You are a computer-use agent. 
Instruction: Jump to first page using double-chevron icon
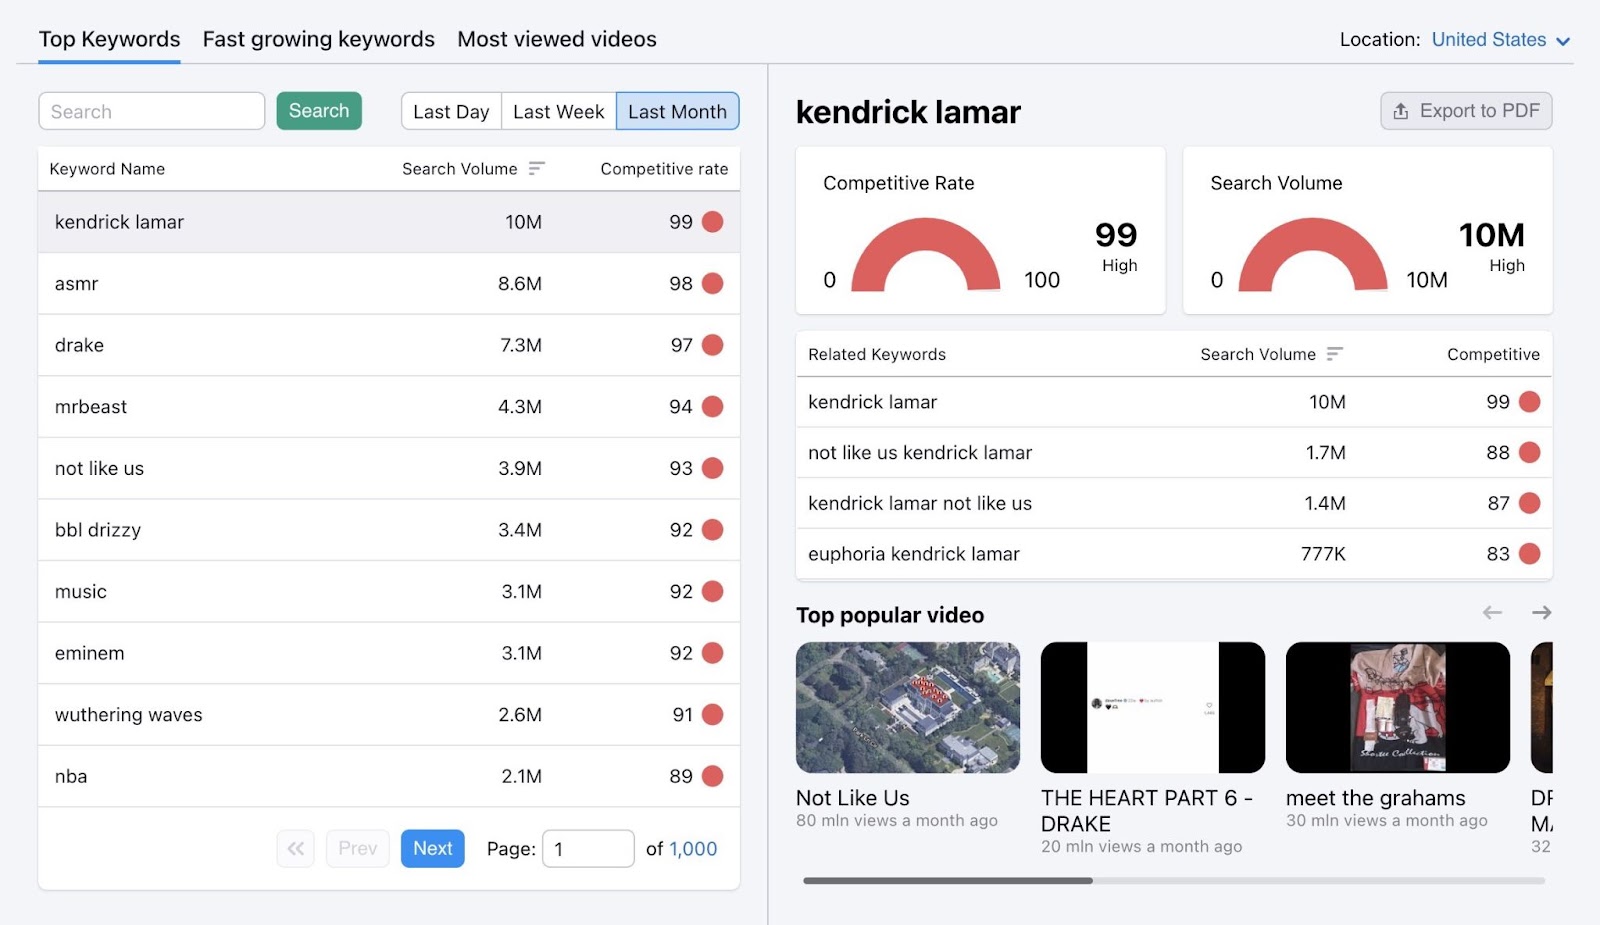(x=295, y=848)
